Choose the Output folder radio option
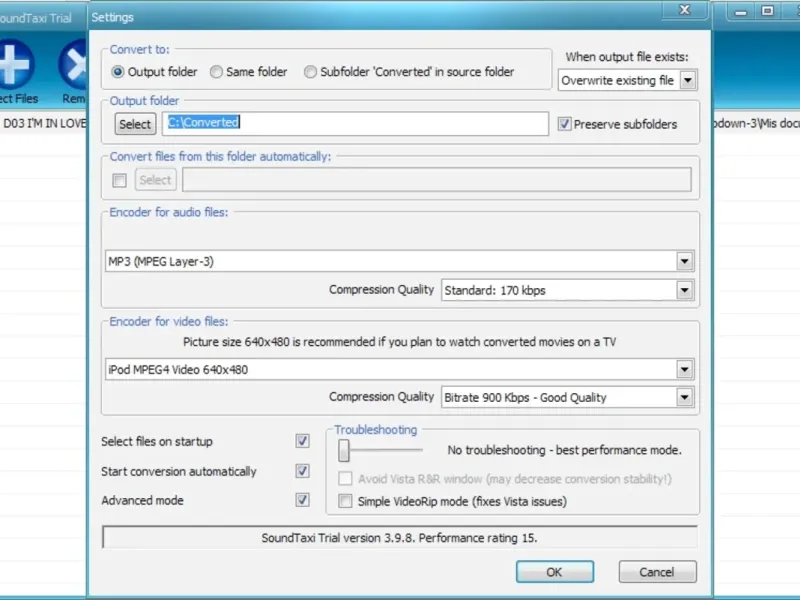 (117, 72)
